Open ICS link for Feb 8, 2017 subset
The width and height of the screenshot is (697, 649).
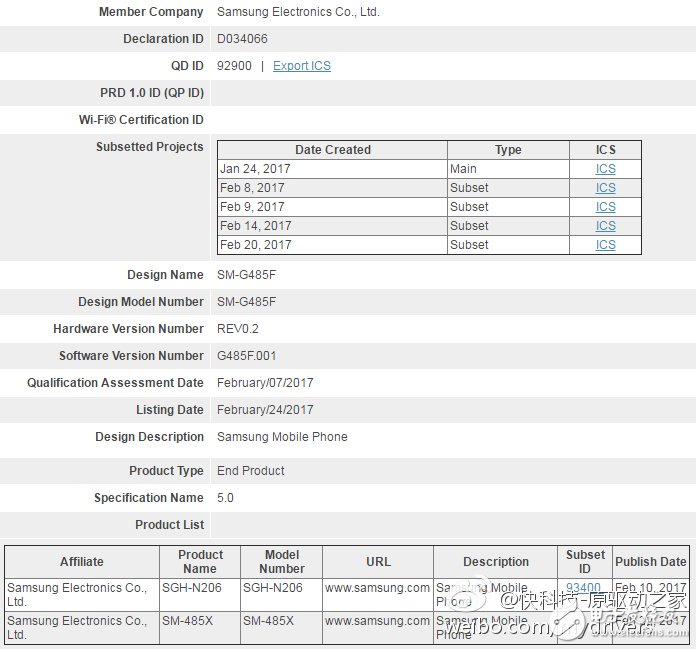(605, 188)
